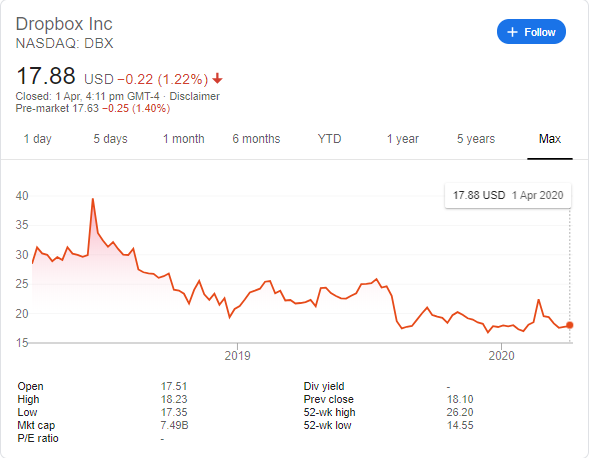
Task: Click the blue Follow button
Action: click(531, 32)
